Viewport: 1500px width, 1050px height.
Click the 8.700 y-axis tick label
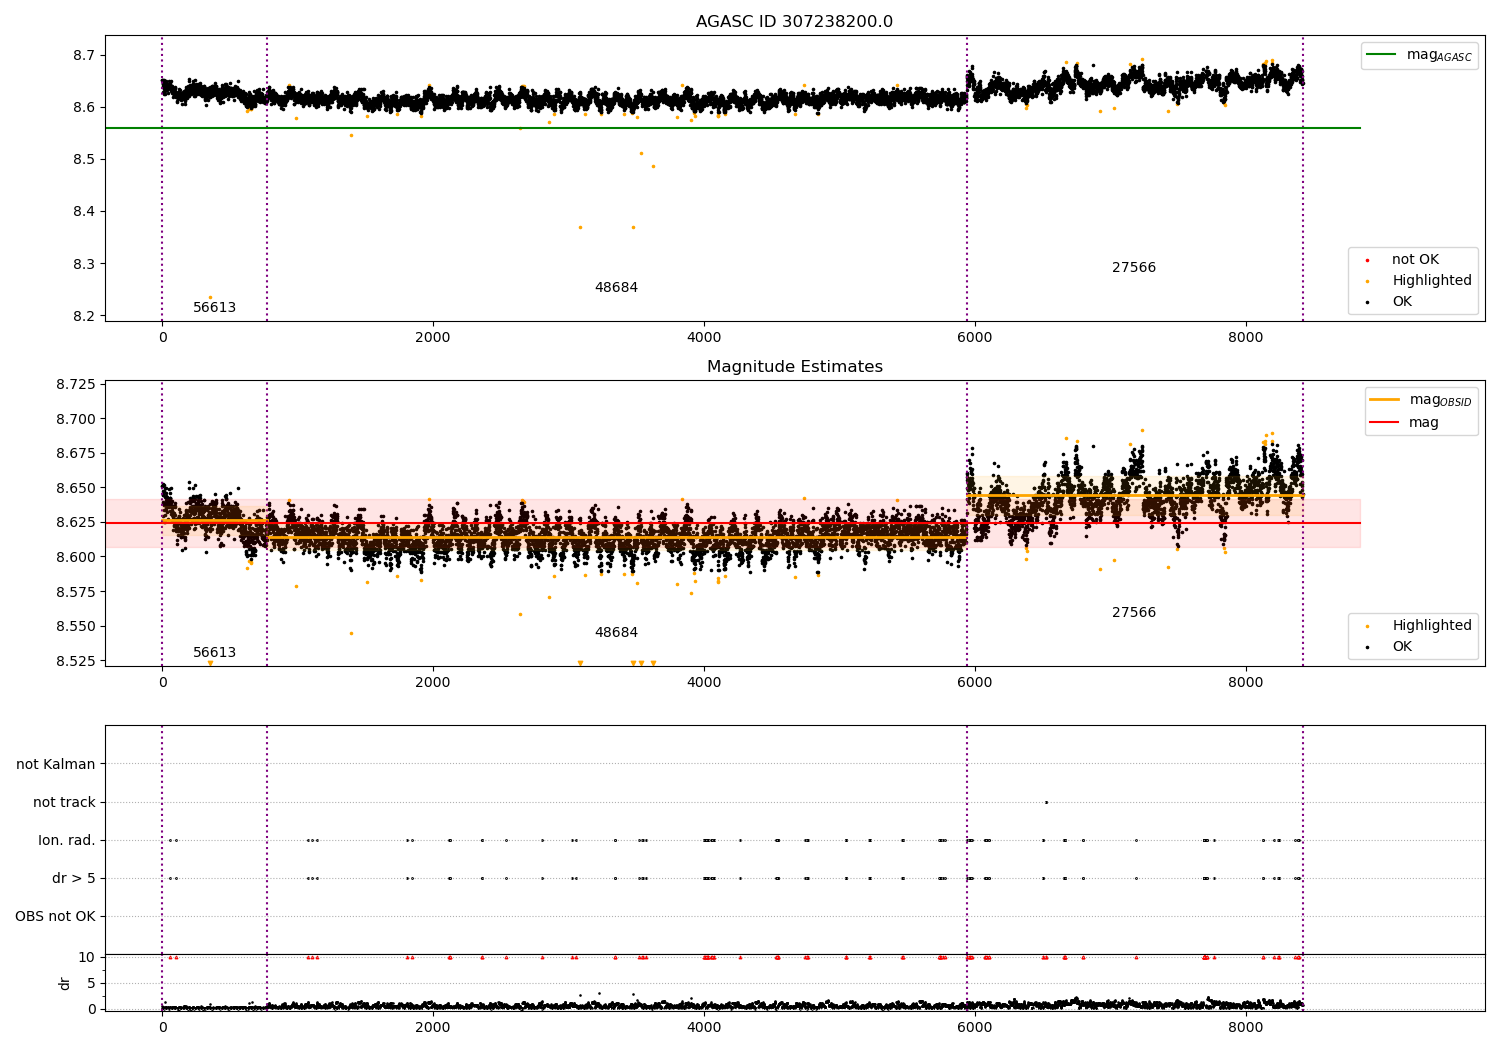tap(76, 419)
